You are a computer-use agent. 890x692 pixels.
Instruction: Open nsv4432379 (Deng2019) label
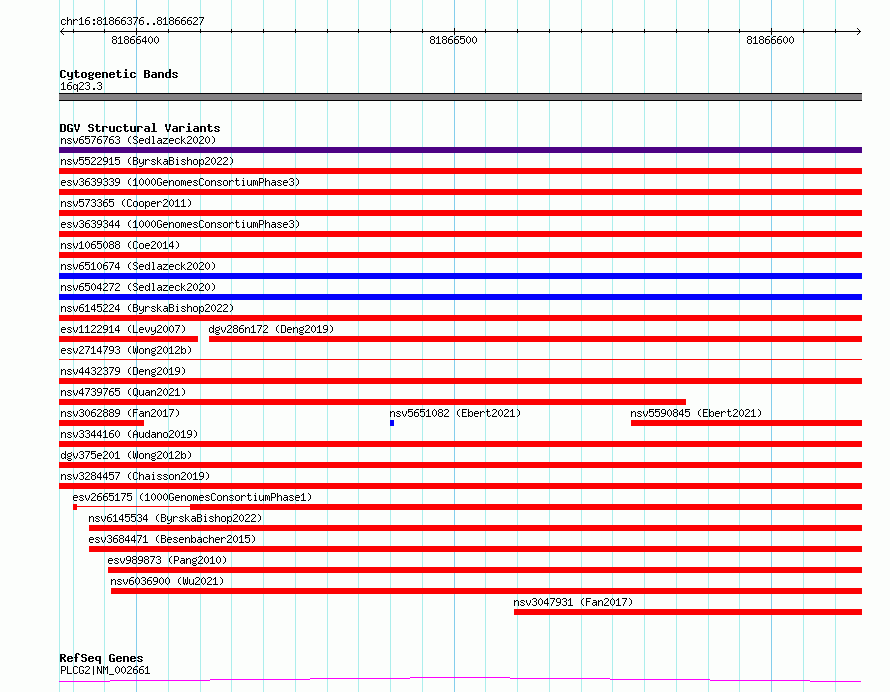pyautogui.click(x=123, y=371)
